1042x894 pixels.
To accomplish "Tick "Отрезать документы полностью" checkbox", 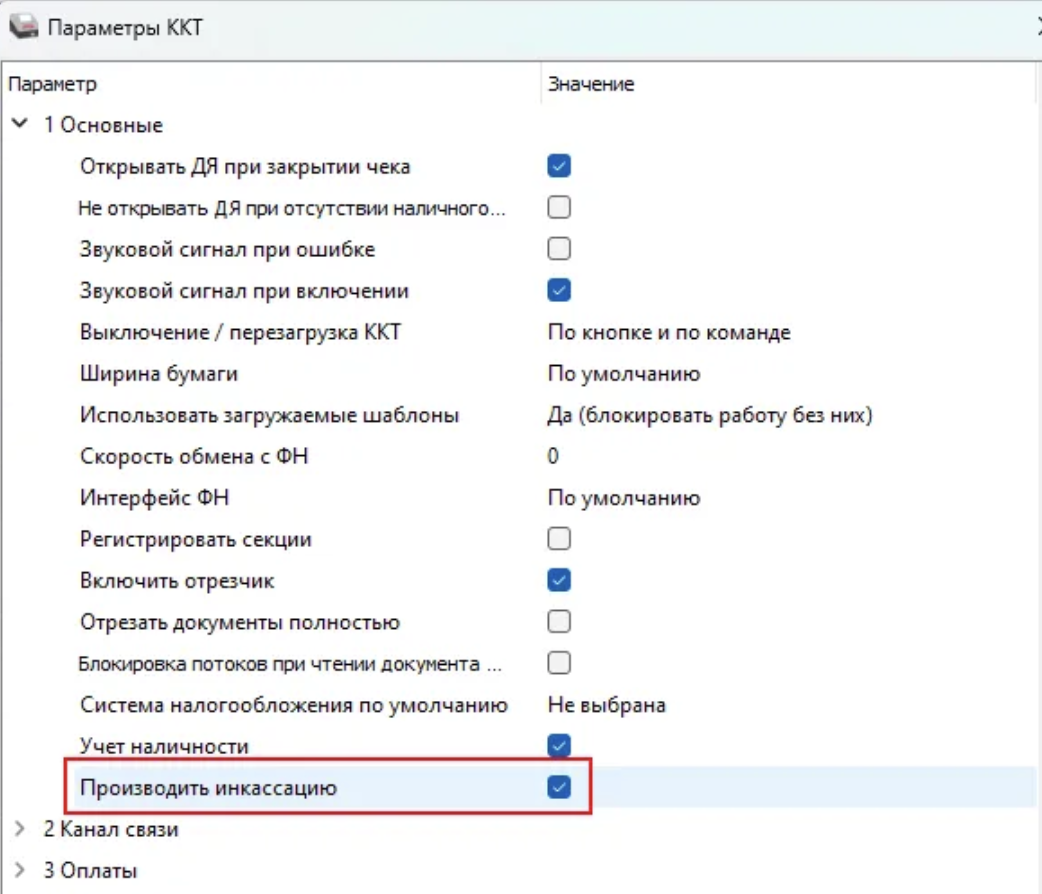I will (559, 622).
